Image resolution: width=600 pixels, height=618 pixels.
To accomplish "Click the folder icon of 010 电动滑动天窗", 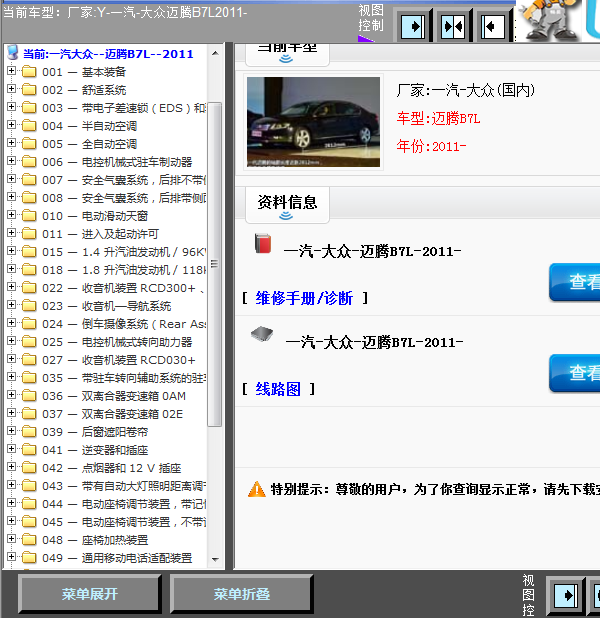I will coord(29,216).
